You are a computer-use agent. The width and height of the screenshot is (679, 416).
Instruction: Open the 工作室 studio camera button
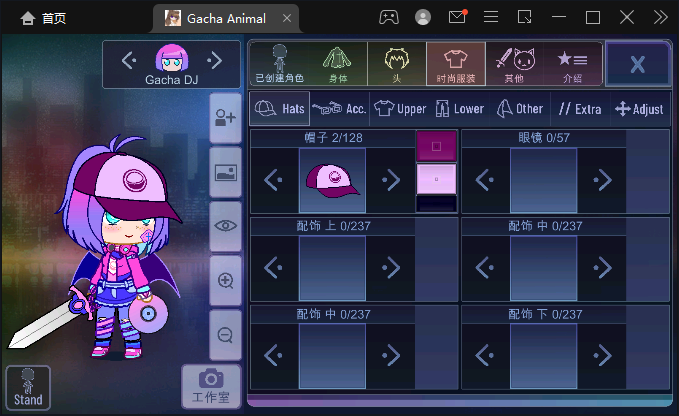click(211, 387)
